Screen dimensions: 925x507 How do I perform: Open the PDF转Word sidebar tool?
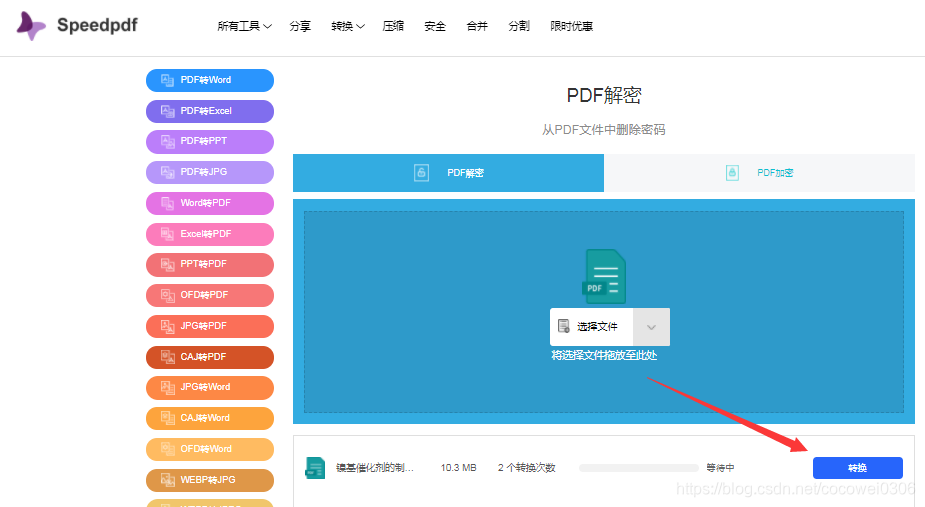point(210,80)
